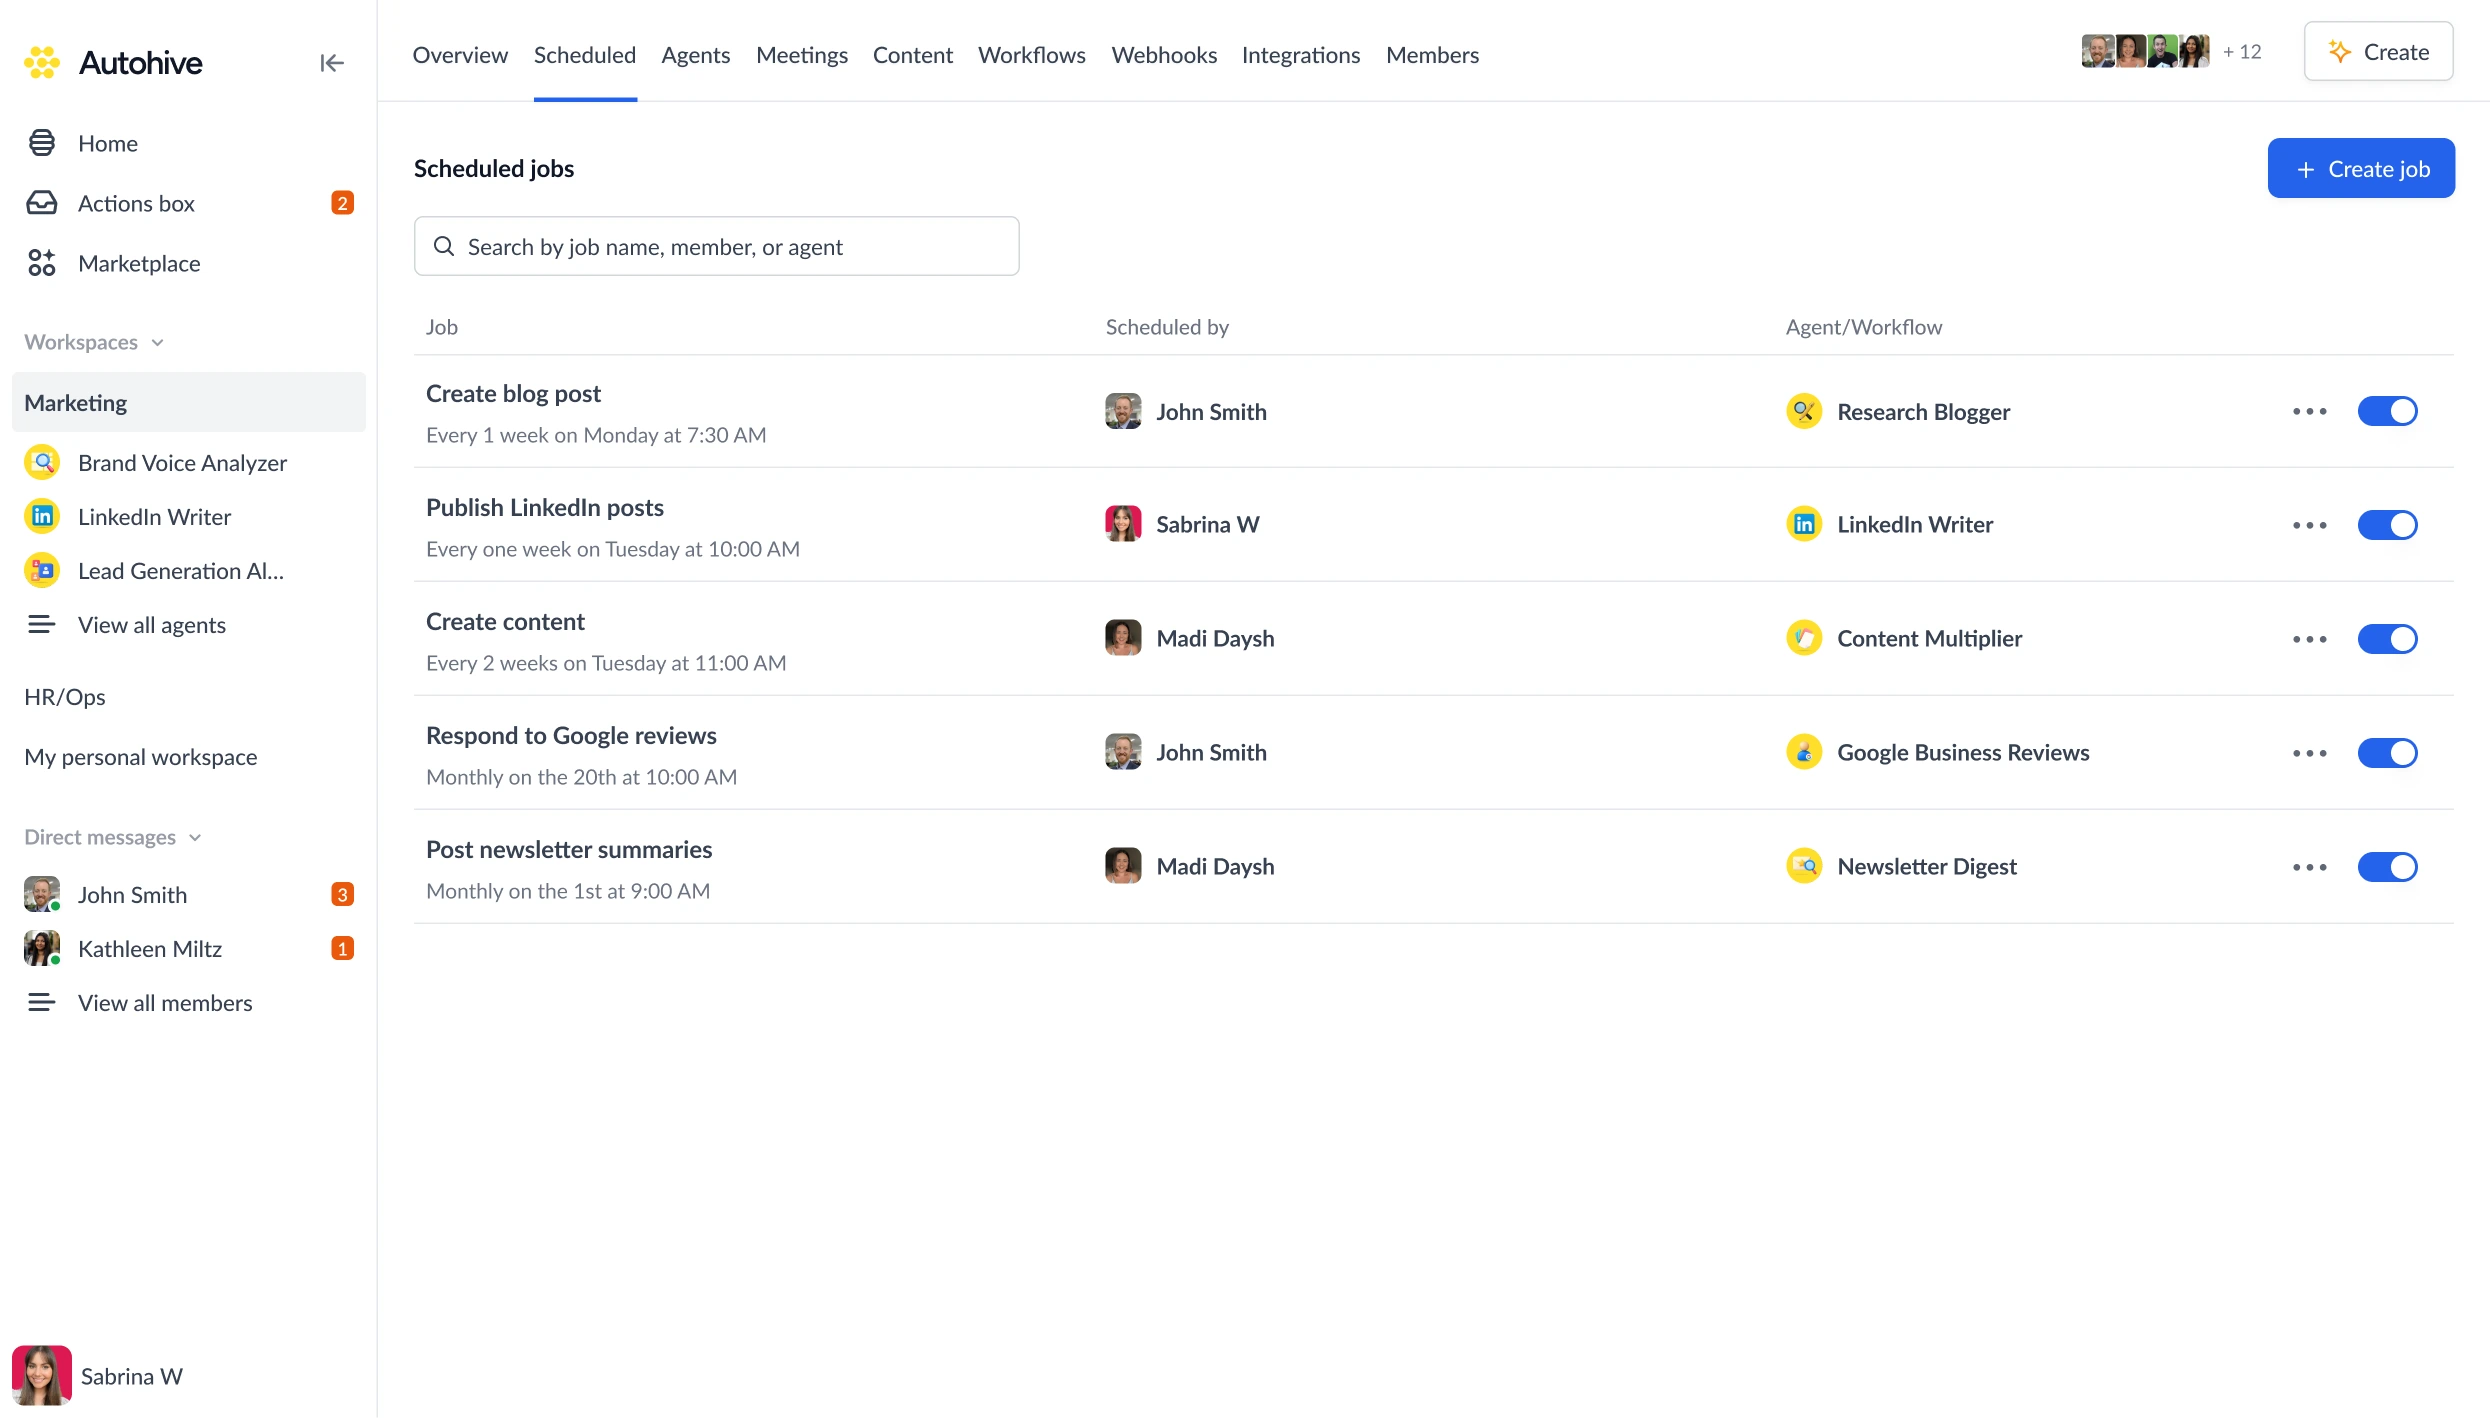
Task: Open Lead Generation agent icon
Action: point(42,570)
